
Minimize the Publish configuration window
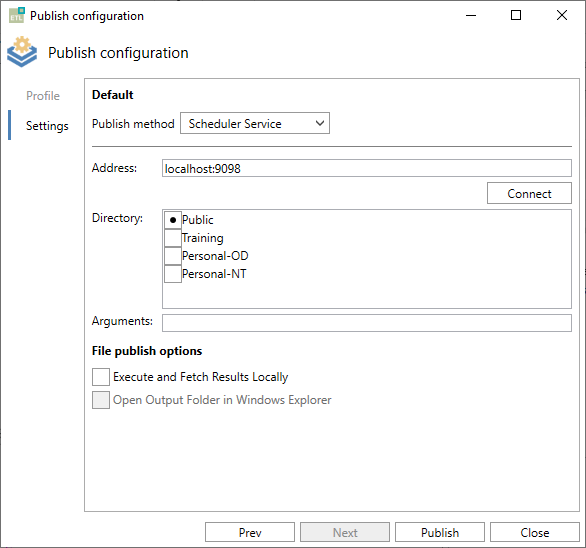471,15
